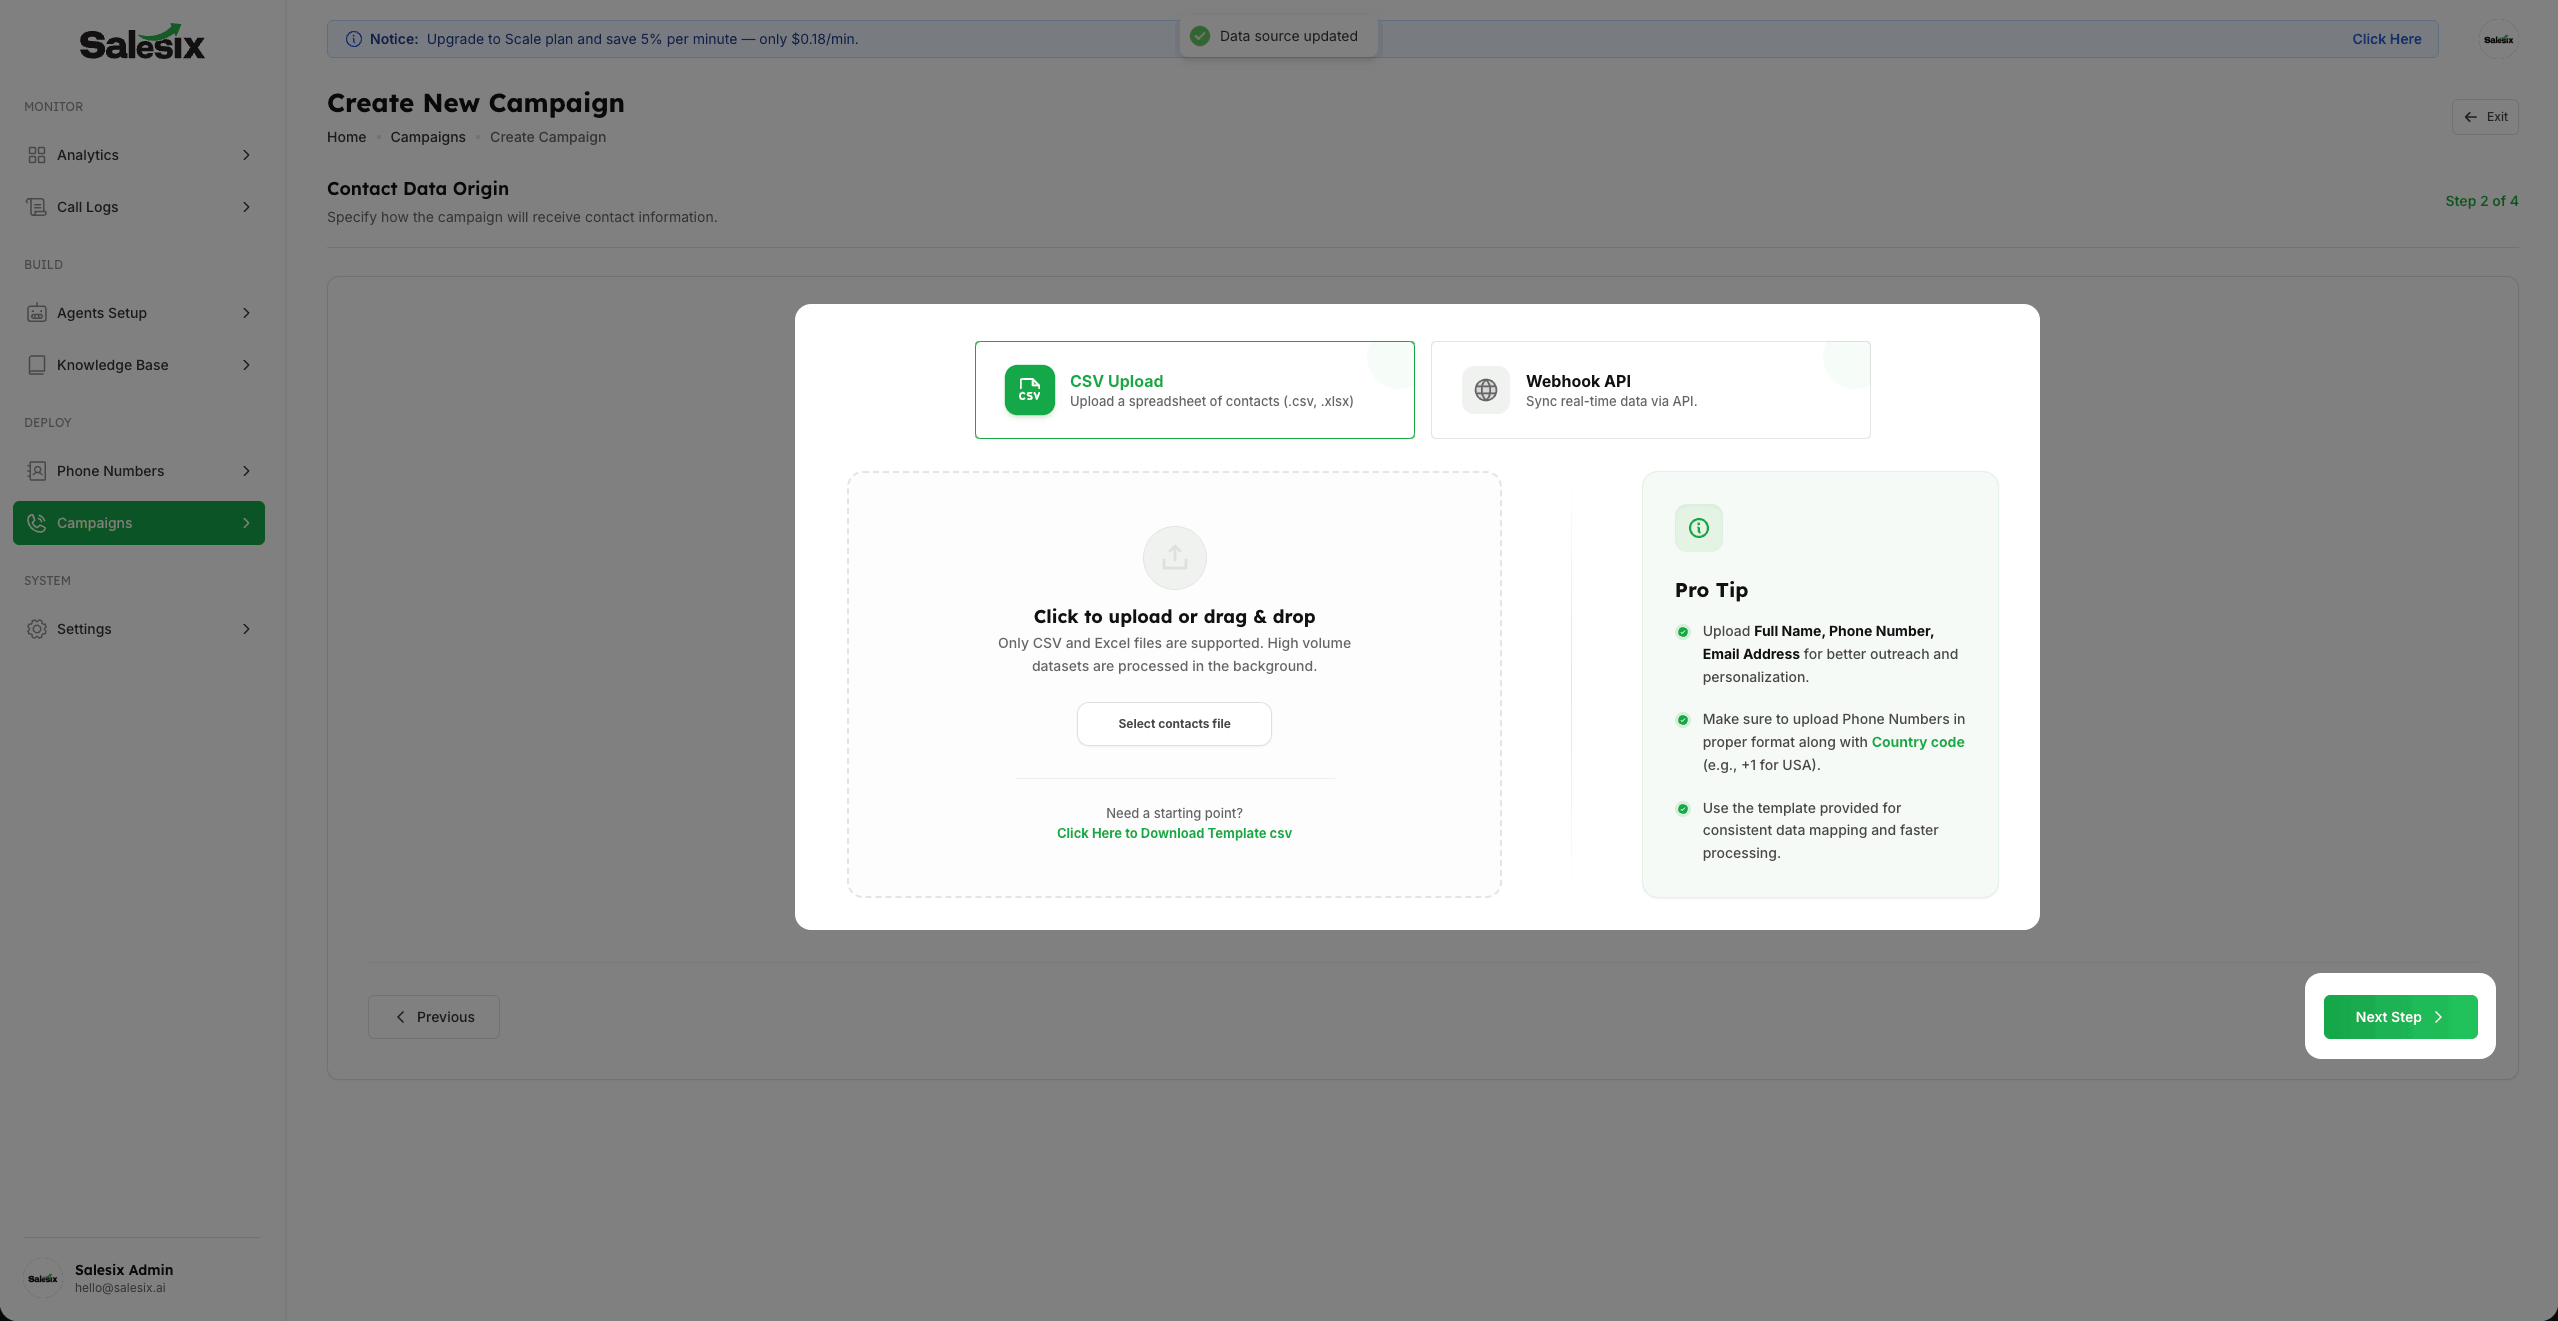Click the green CSV file icon

(x=1029, y=390)
